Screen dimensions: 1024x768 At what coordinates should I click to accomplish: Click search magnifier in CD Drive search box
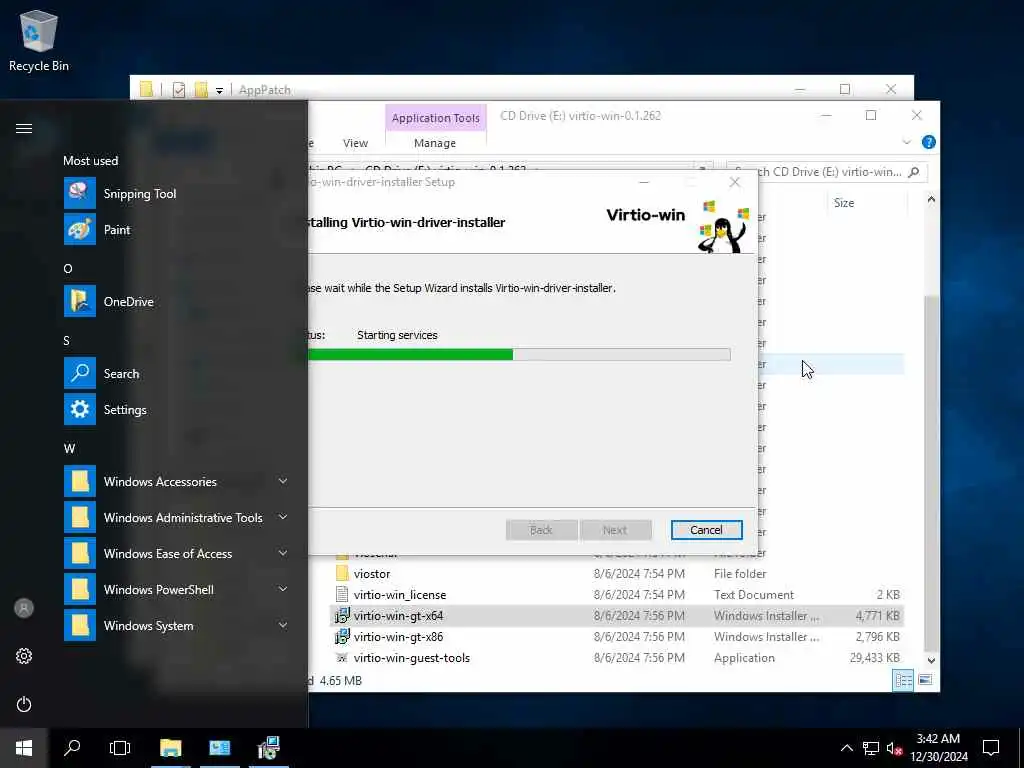(914, 172)
